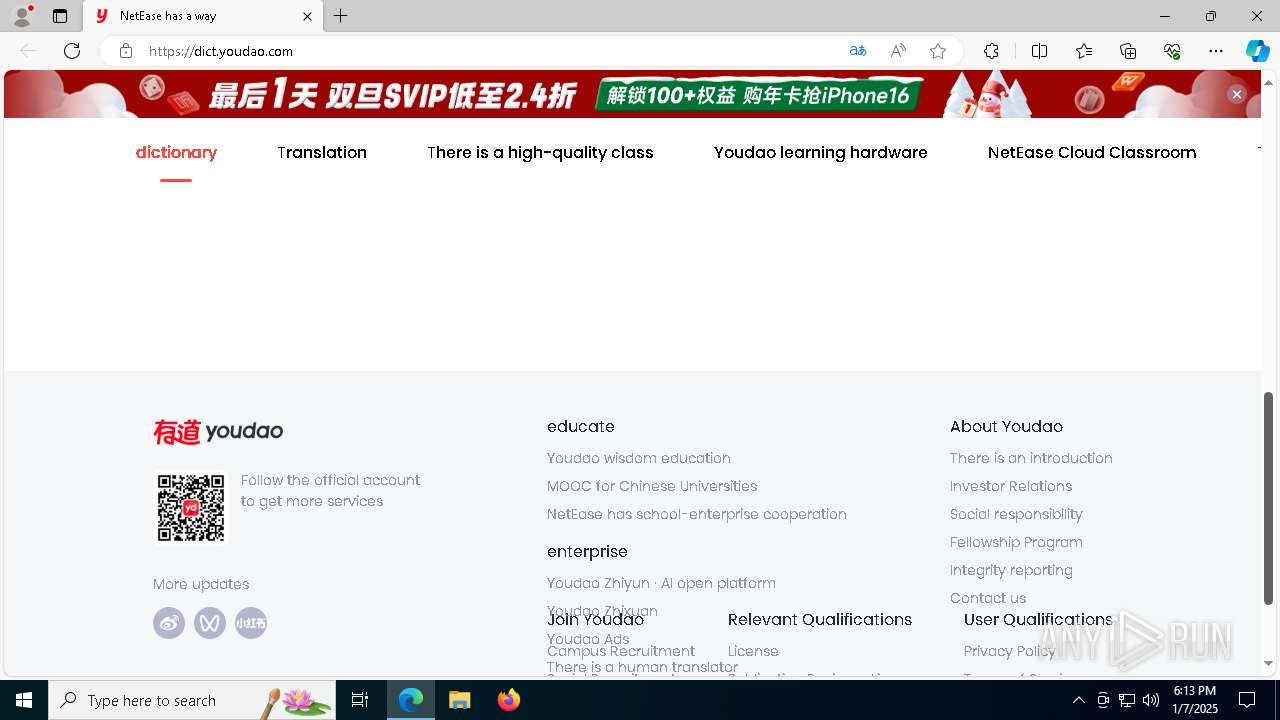Open NetEase has school-enterprise cooperation link
The image size is (1280, 720).
(697, 514)
